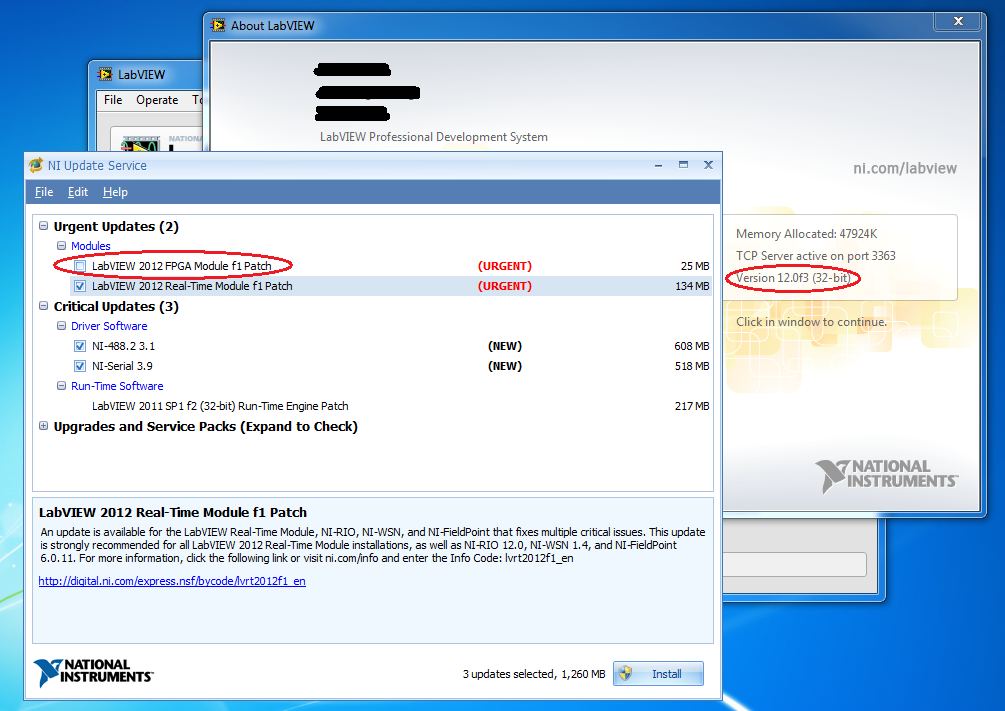Click the NI-Serial 3.9 row label
Viewport: 1005px width, 711px height.
pos(122,366)
